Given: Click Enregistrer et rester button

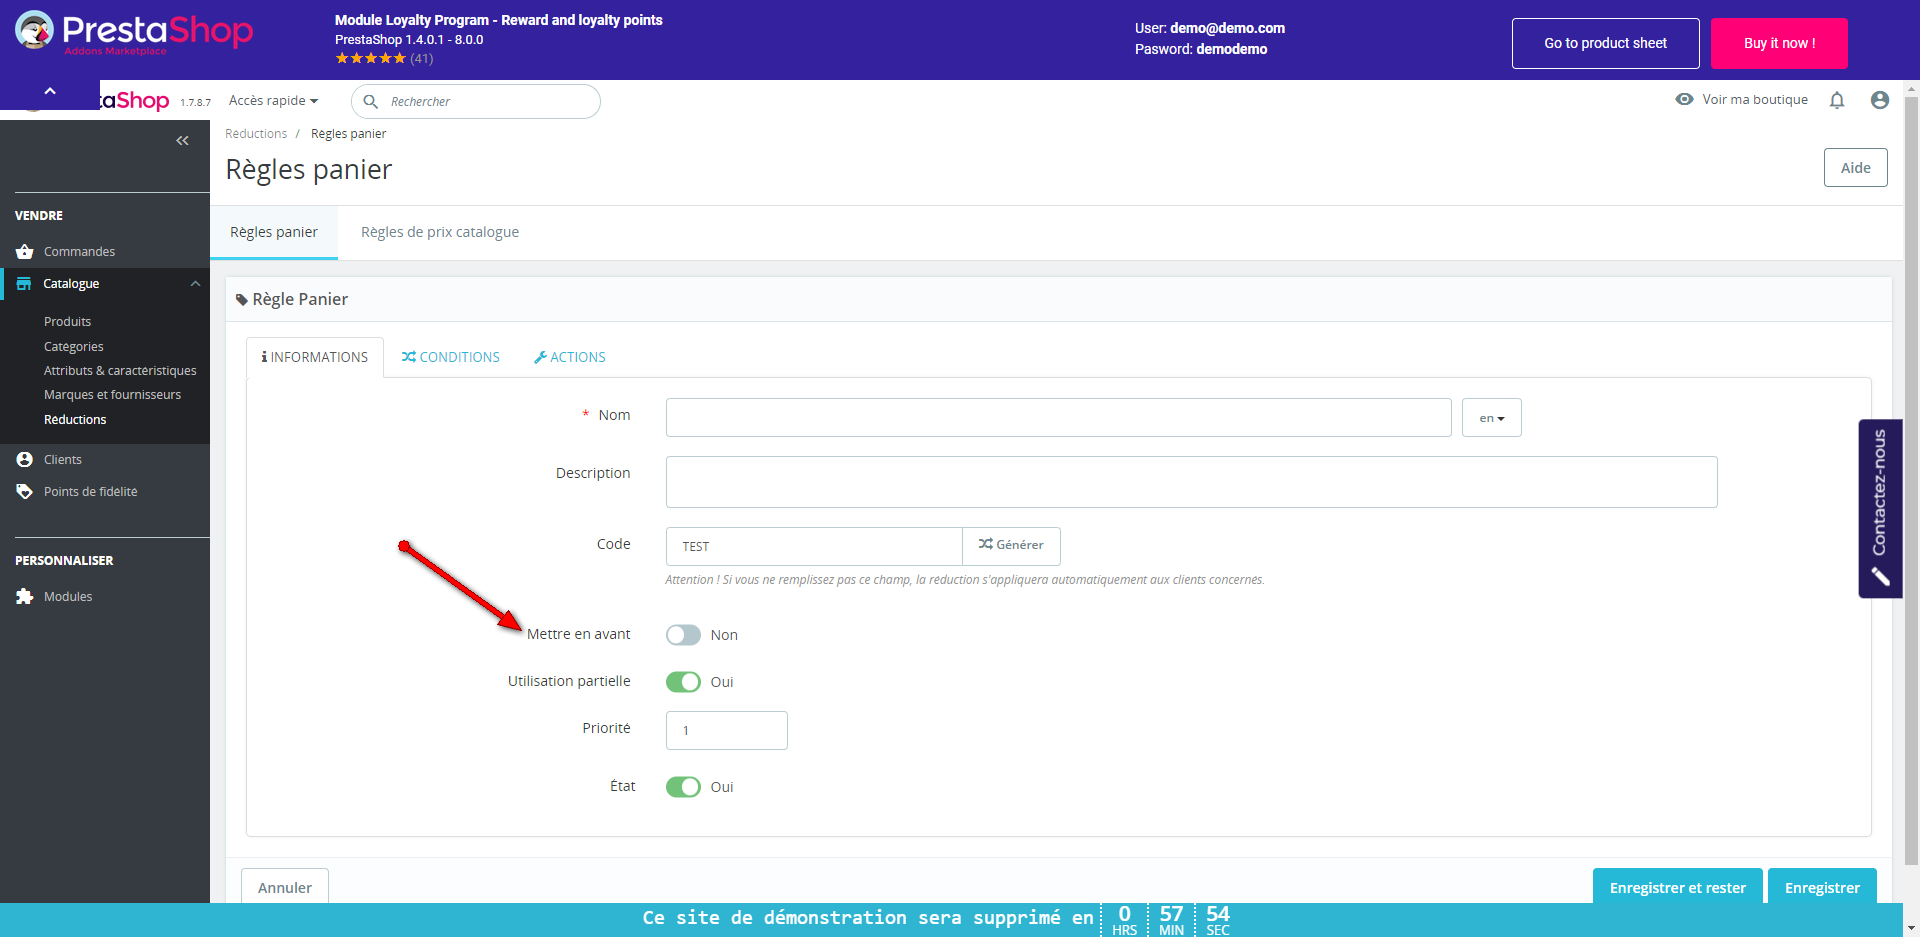Looking at the screenshot, I should [x=1678, y=887].
